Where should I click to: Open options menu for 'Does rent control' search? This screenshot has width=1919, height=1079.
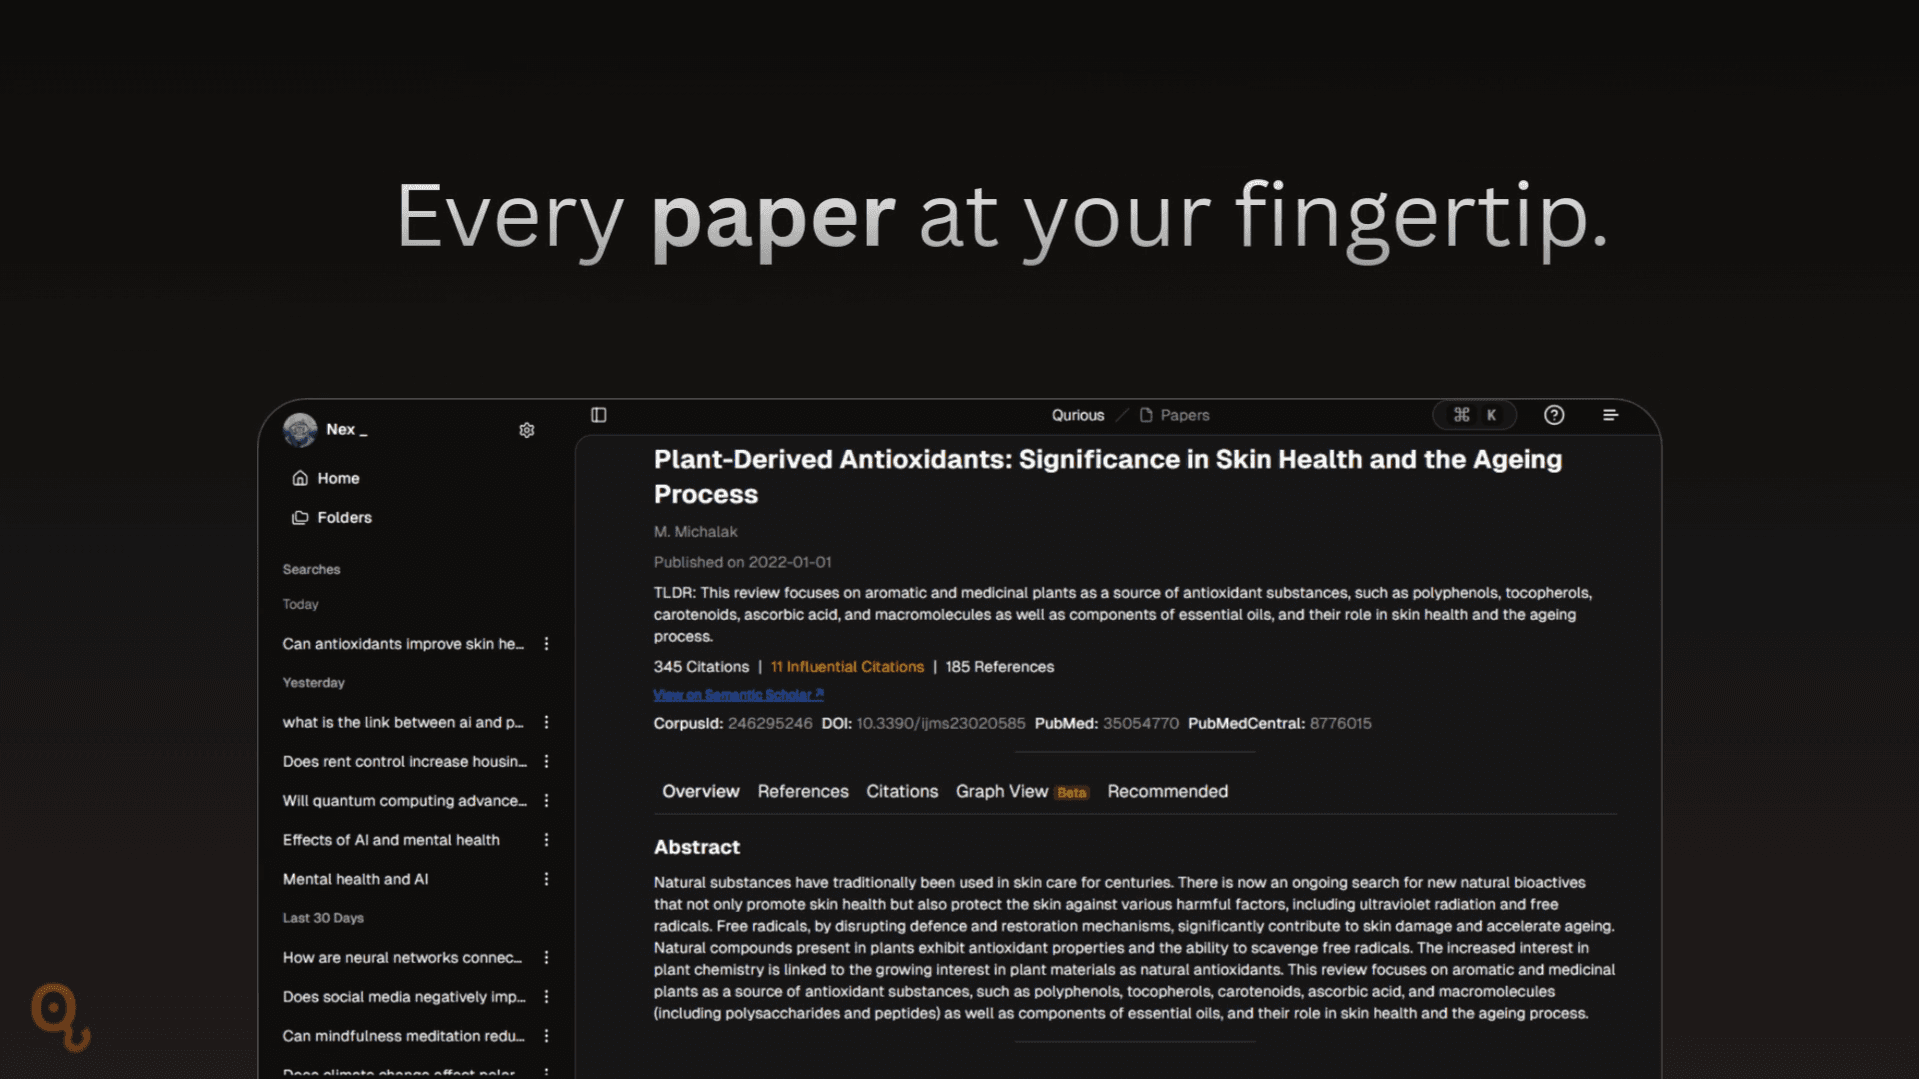click(x=546, y=761)
